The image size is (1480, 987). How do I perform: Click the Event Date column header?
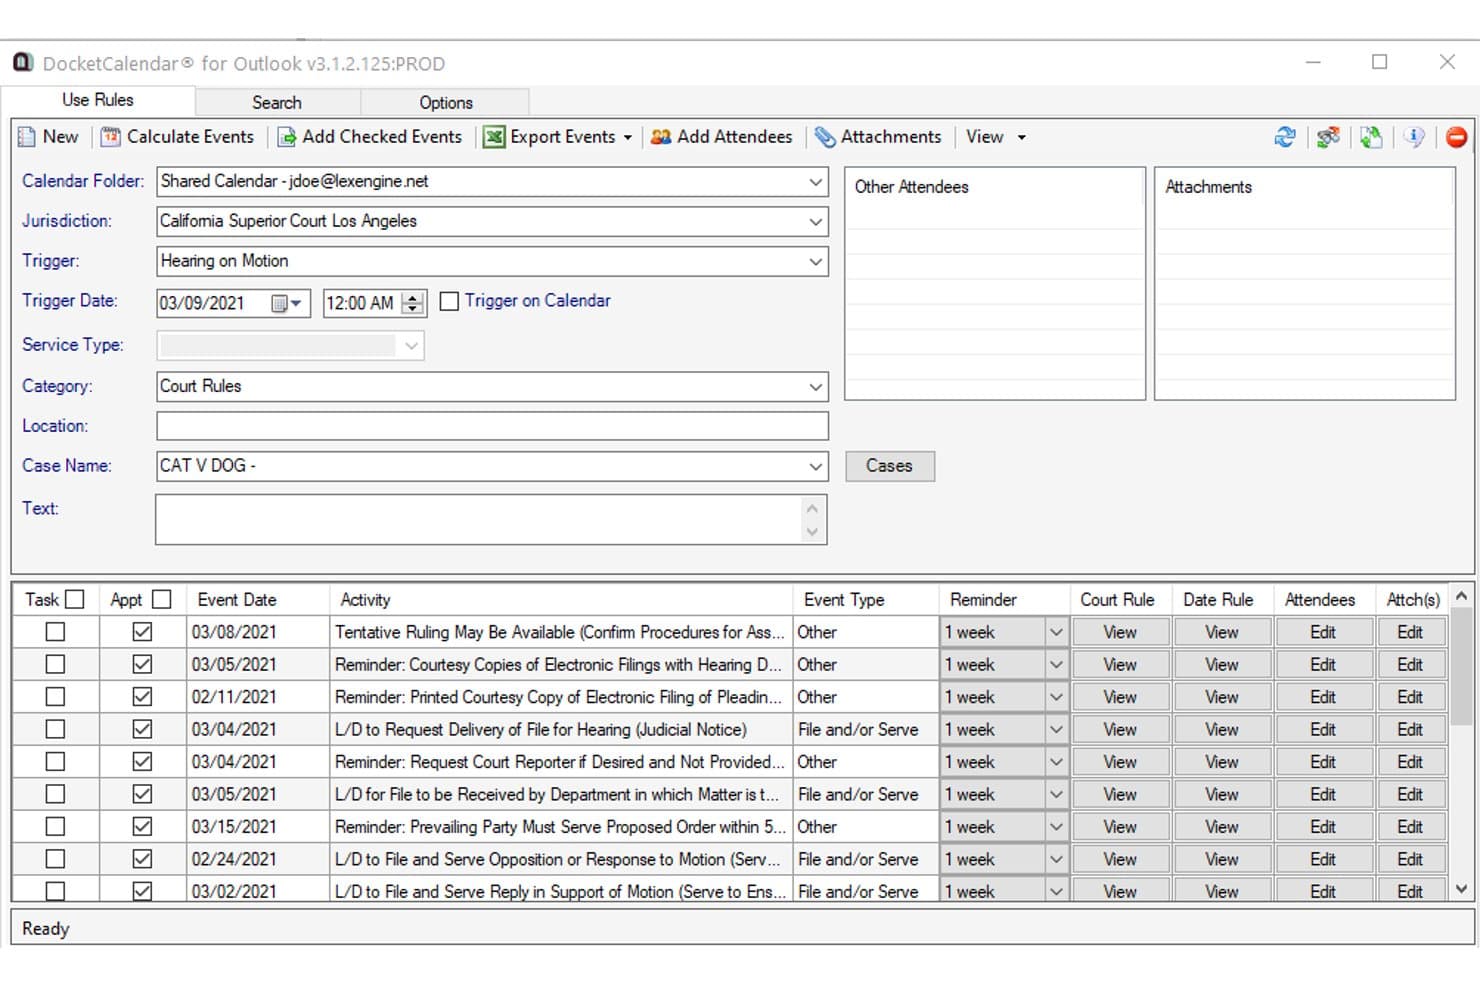click(x=258, y=600)
